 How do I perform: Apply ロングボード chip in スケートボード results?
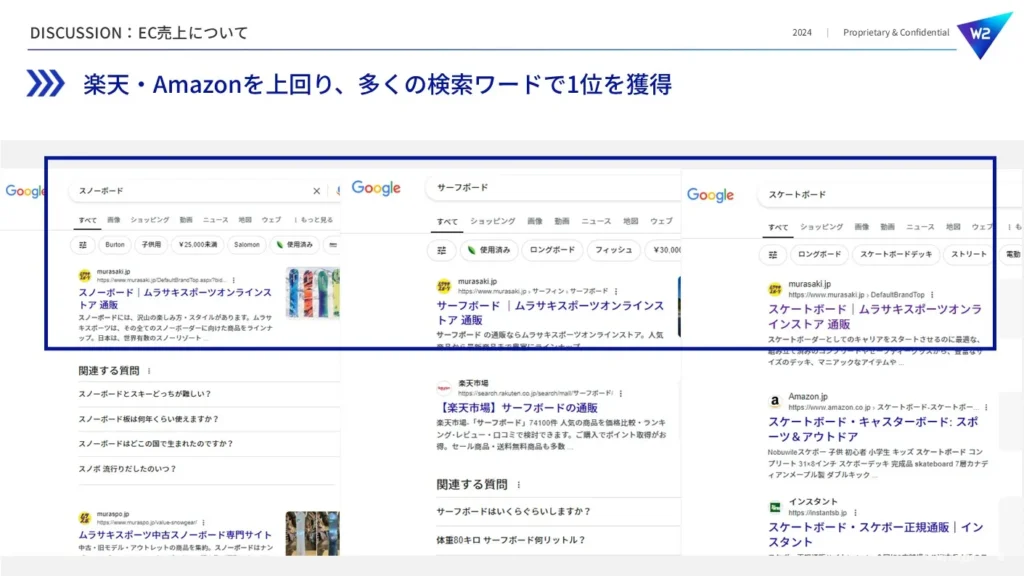coord(819,255)
